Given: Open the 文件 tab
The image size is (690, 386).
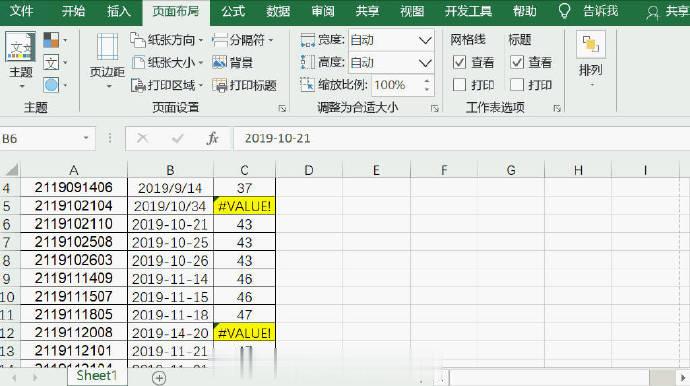Looking at the screenshot, I should click(21, 11).
